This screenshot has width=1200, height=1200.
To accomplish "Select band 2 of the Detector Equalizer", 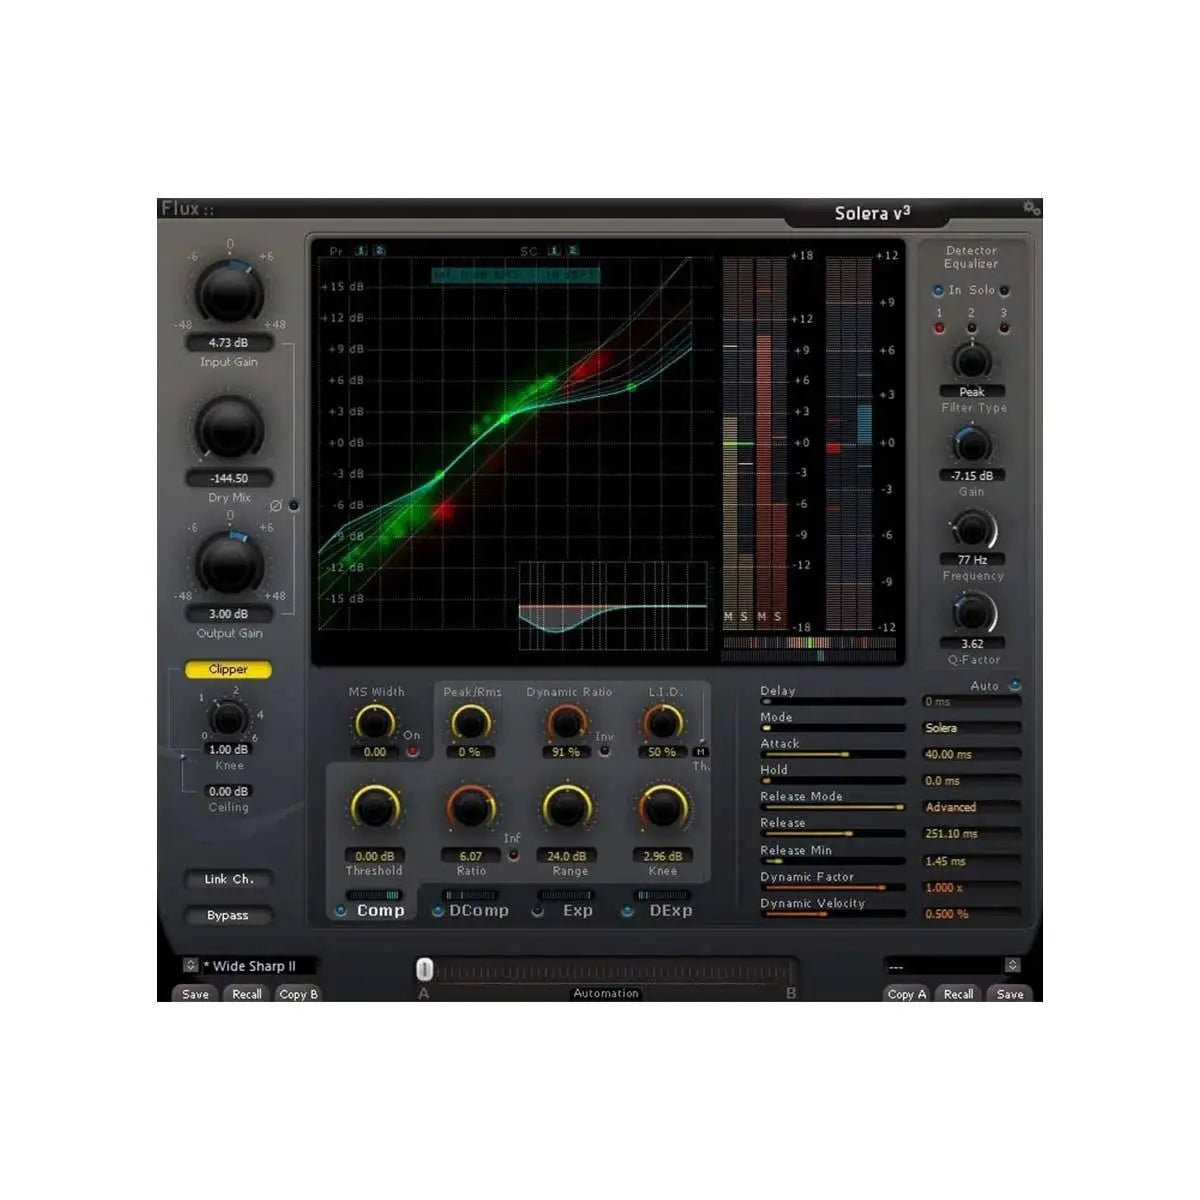I will pyautogui.click(x=972, y=328).
